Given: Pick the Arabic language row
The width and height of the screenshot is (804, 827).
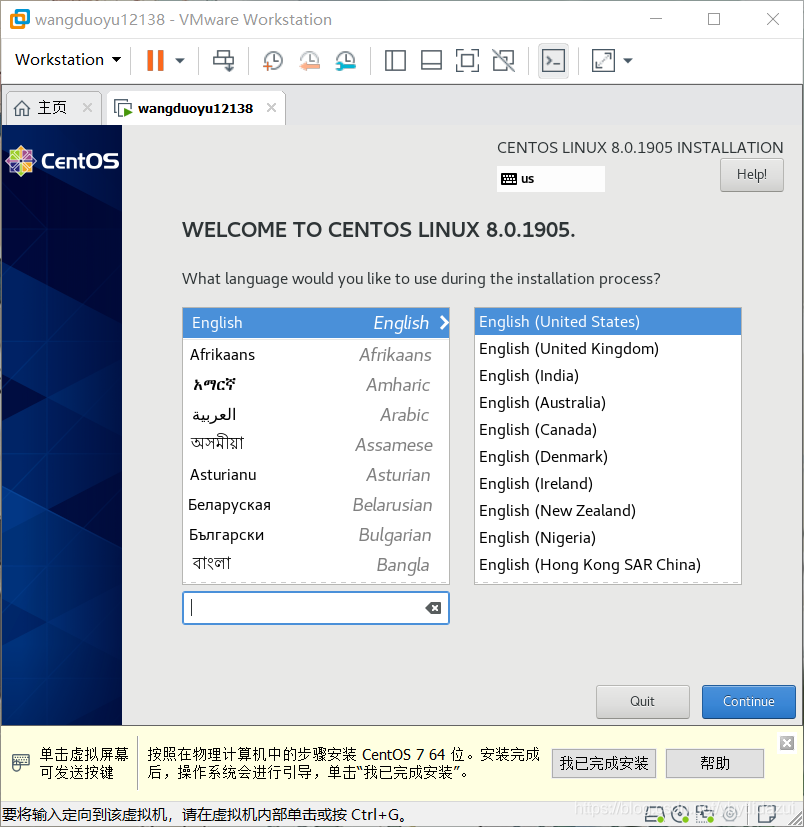Looking at the screenshot, I should (x=316, y=415).
